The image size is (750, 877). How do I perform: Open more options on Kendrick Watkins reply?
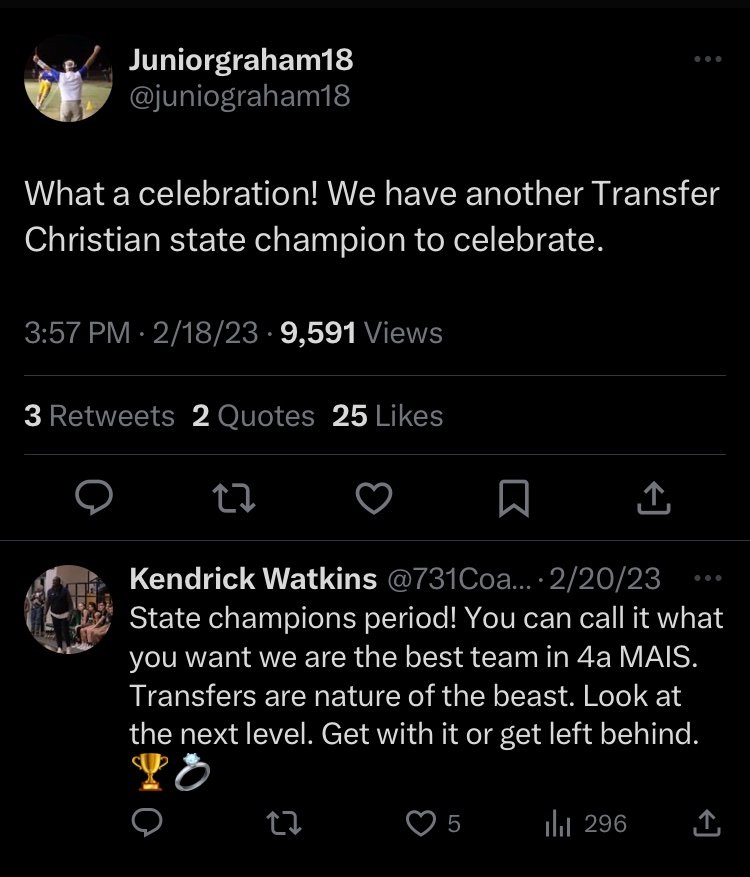click(x=707, y=578)
